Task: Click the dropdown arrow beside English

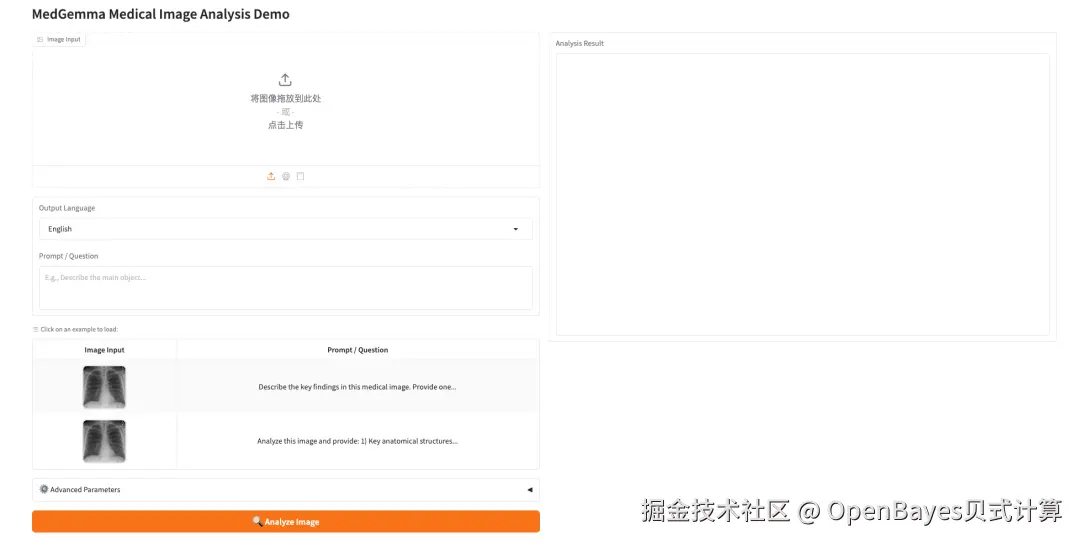Action: (515, 229)
